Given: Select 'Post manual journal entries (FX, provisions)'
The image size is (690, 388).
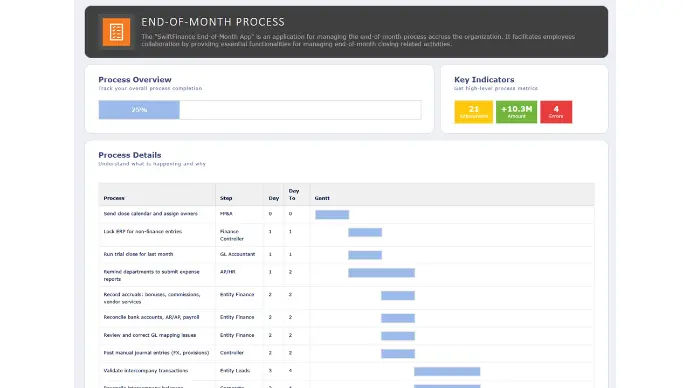Looking at the screenshot, I should [x=156, y=353].
